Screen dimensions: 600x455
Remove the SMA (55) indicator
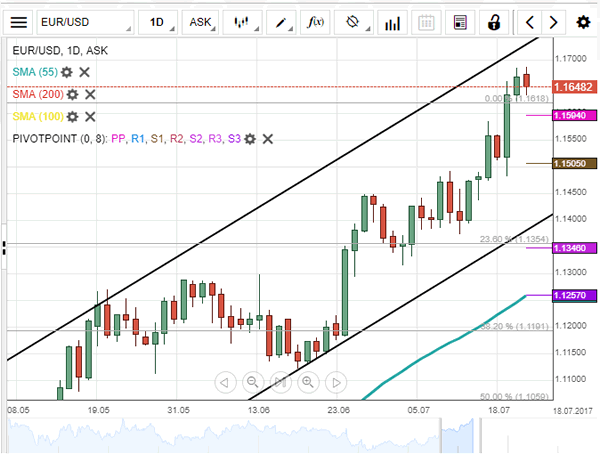click(x=85, y=72)
